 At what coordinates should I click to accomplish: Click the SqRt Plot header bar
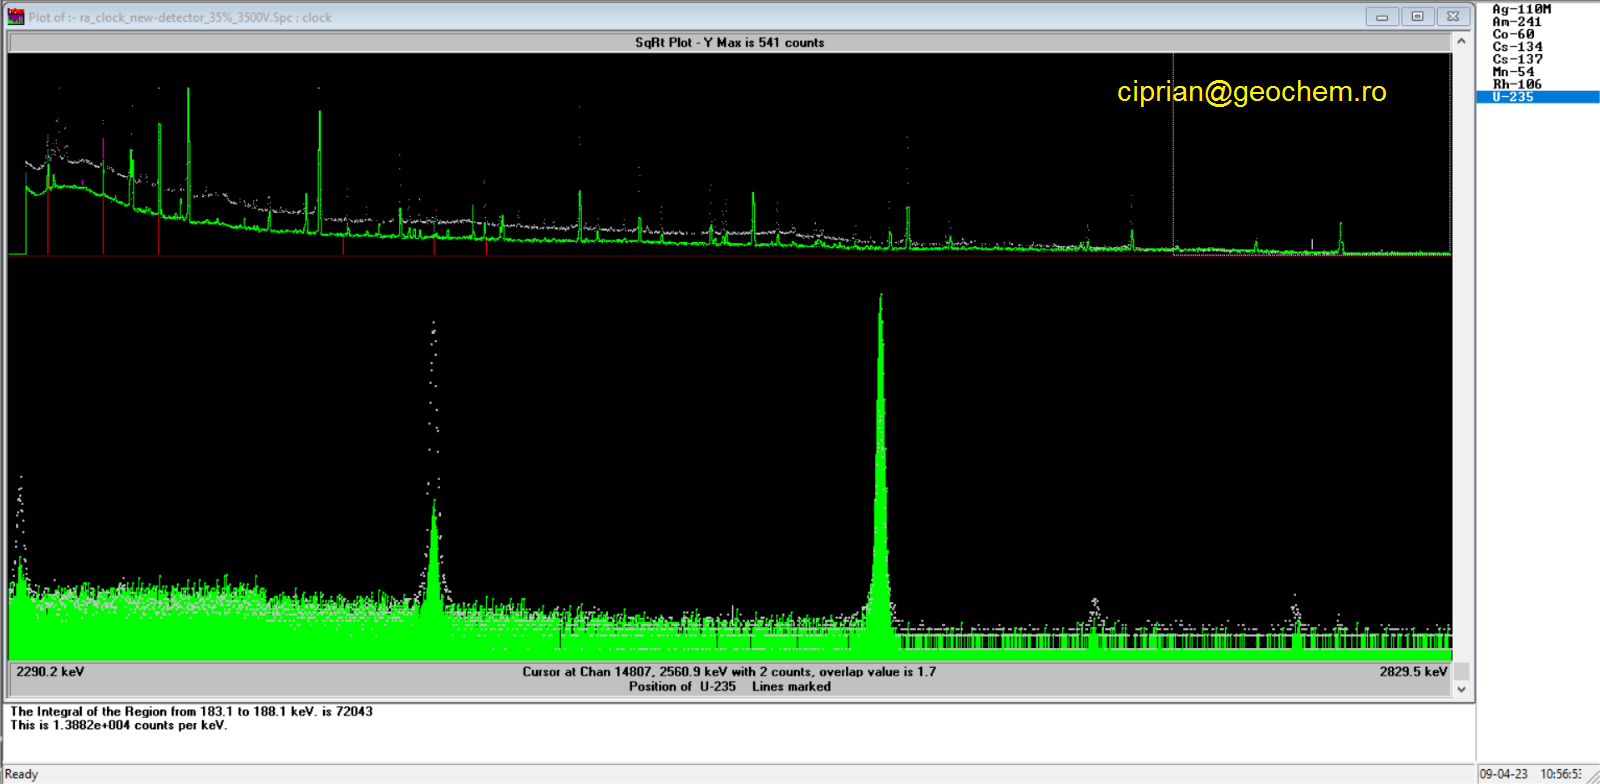pos(729,42)
